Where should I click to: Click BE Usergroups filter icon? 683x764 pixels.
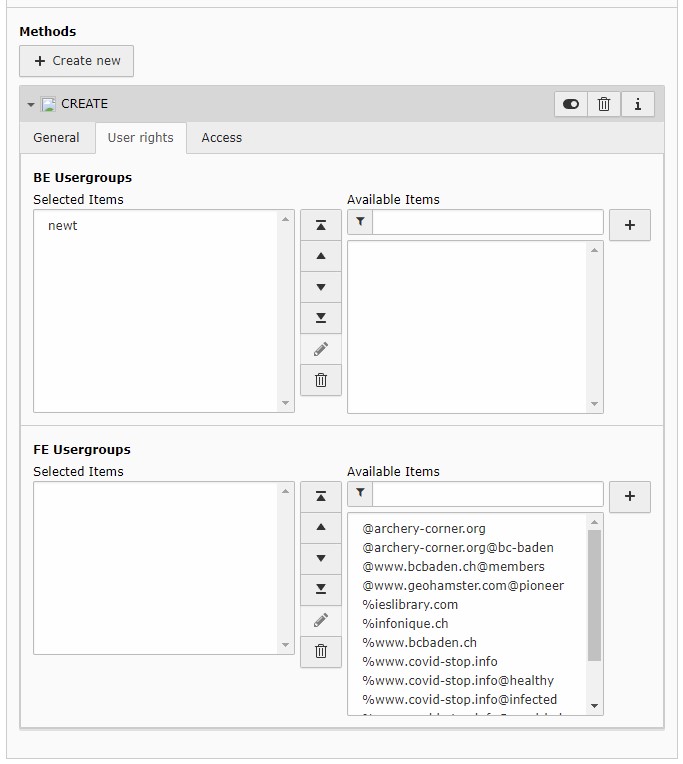(360, 222)
